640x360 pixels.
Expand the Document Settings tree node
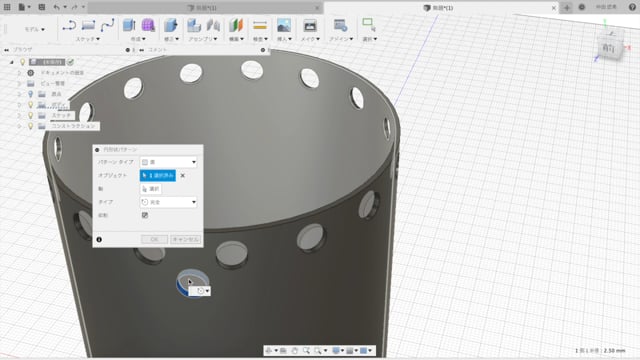point(19,73)
